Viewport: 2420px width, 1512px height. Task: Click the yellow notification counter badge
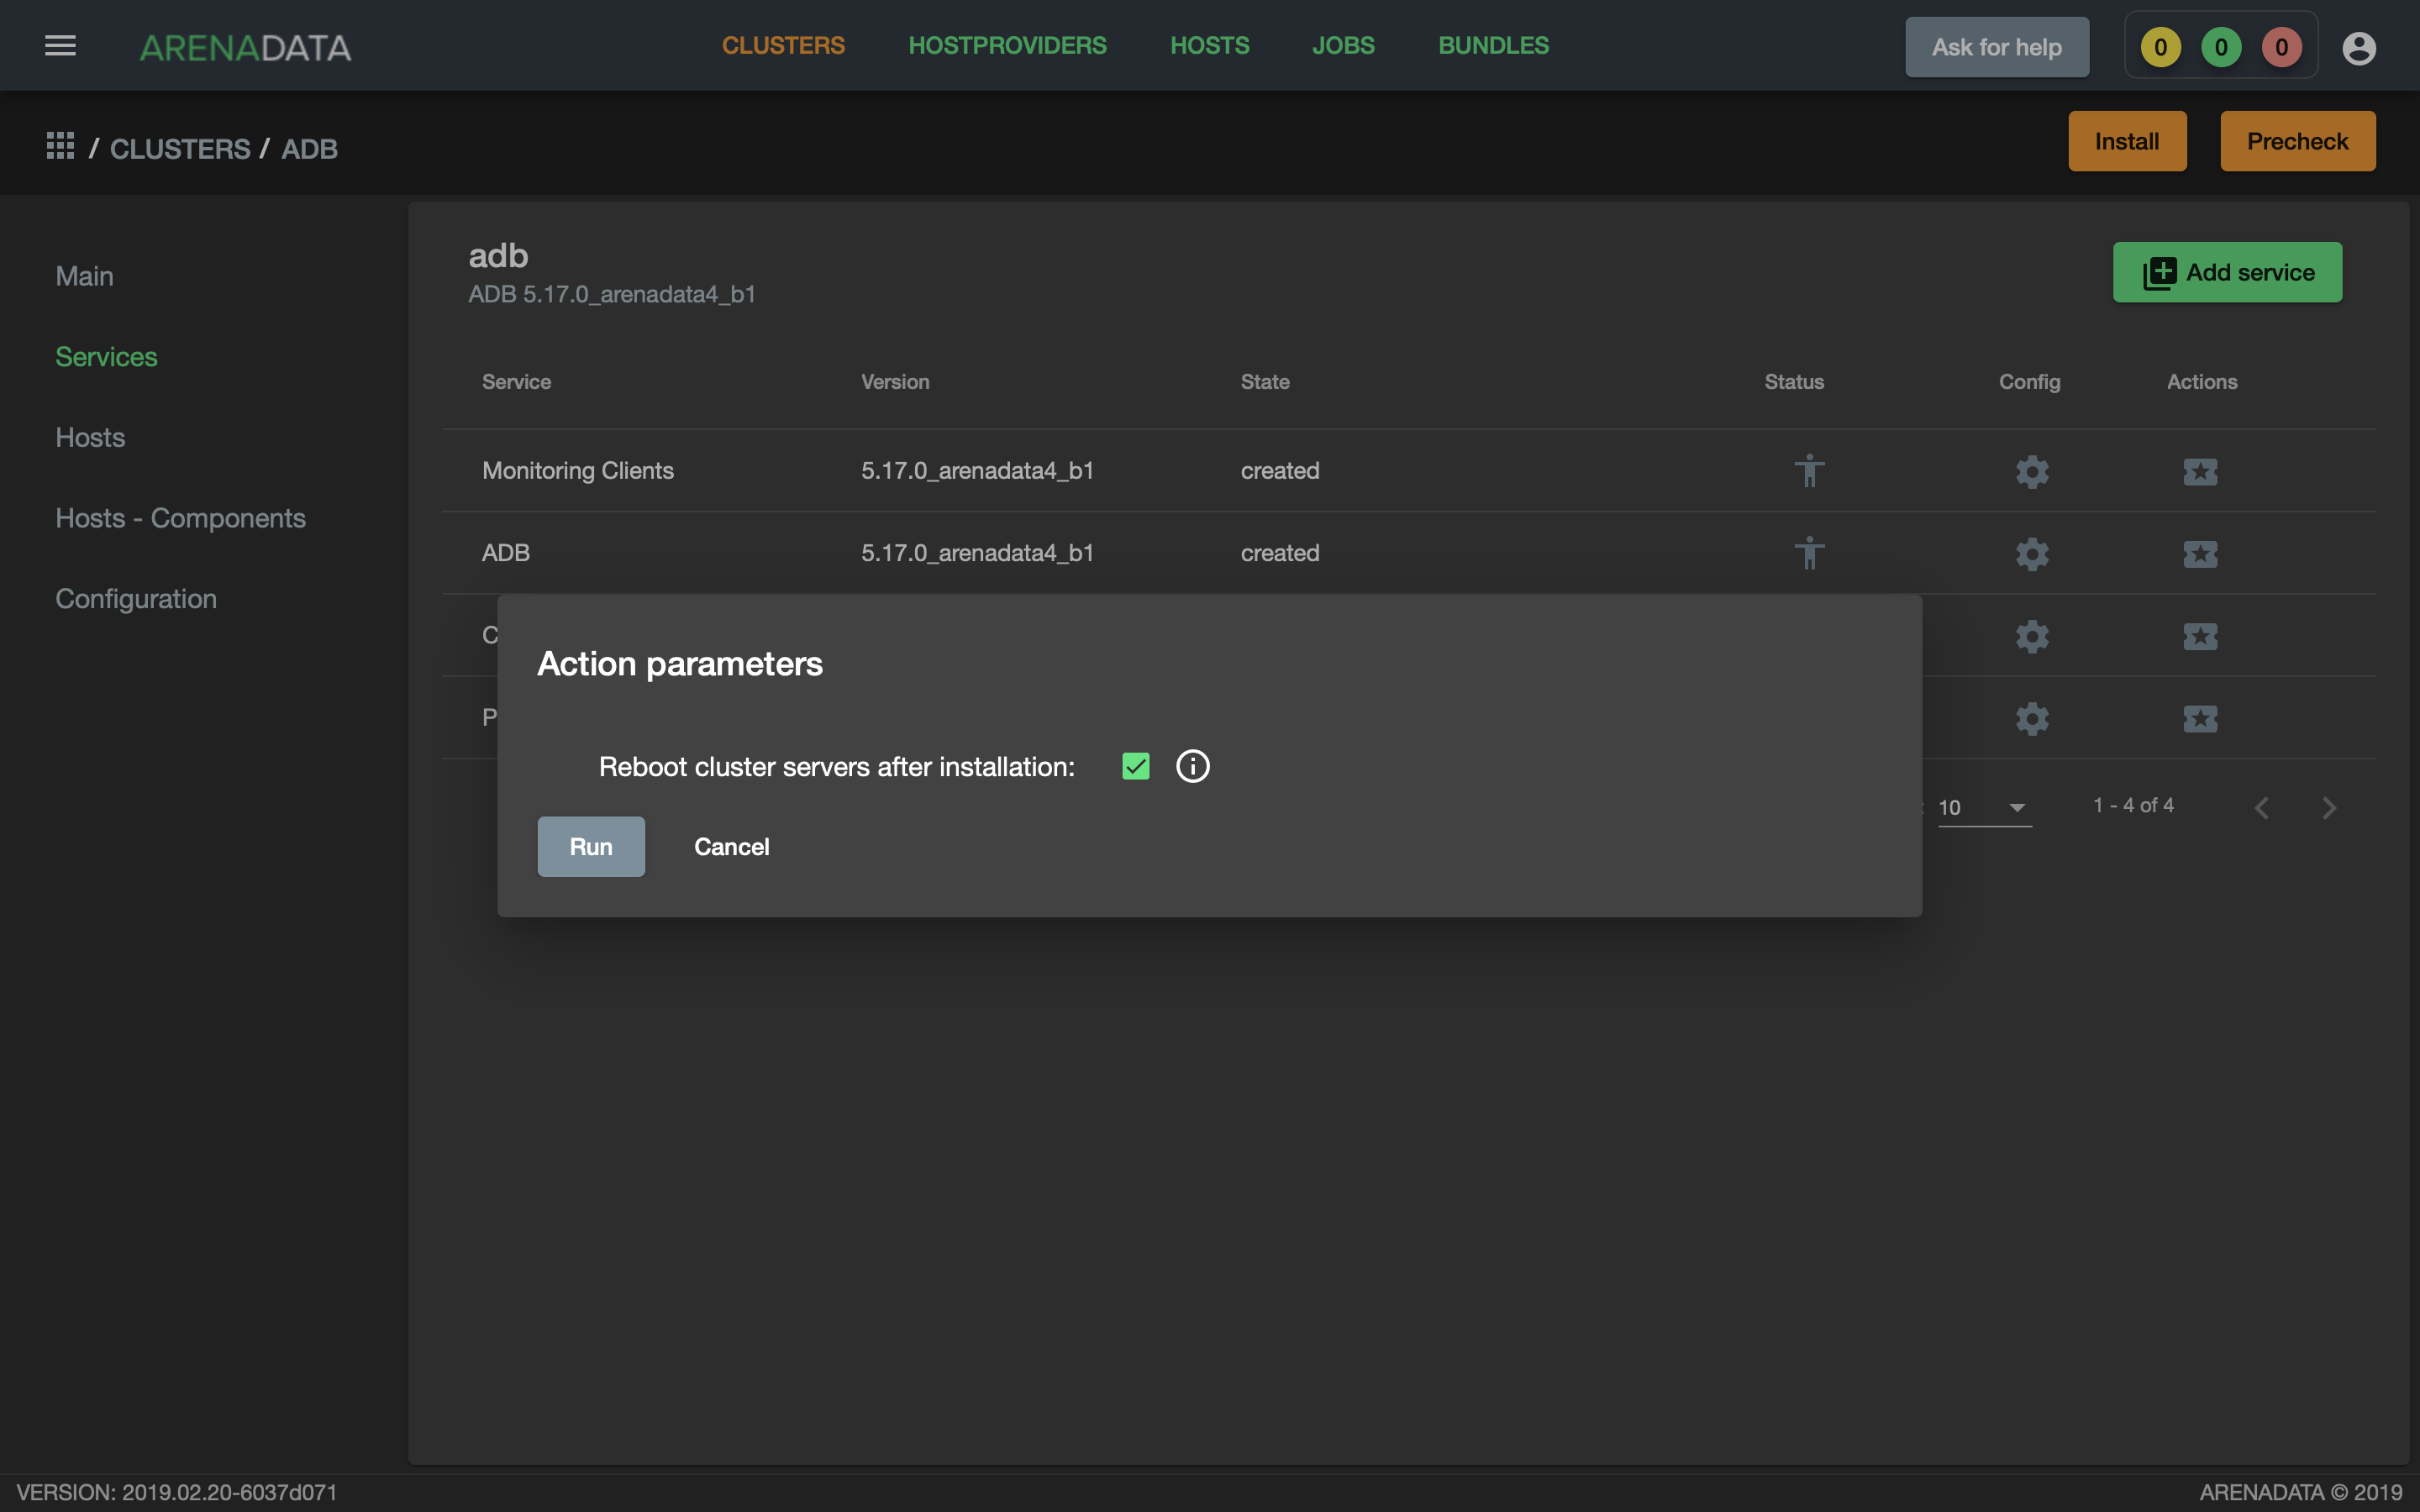click(x=2160, y=47)
